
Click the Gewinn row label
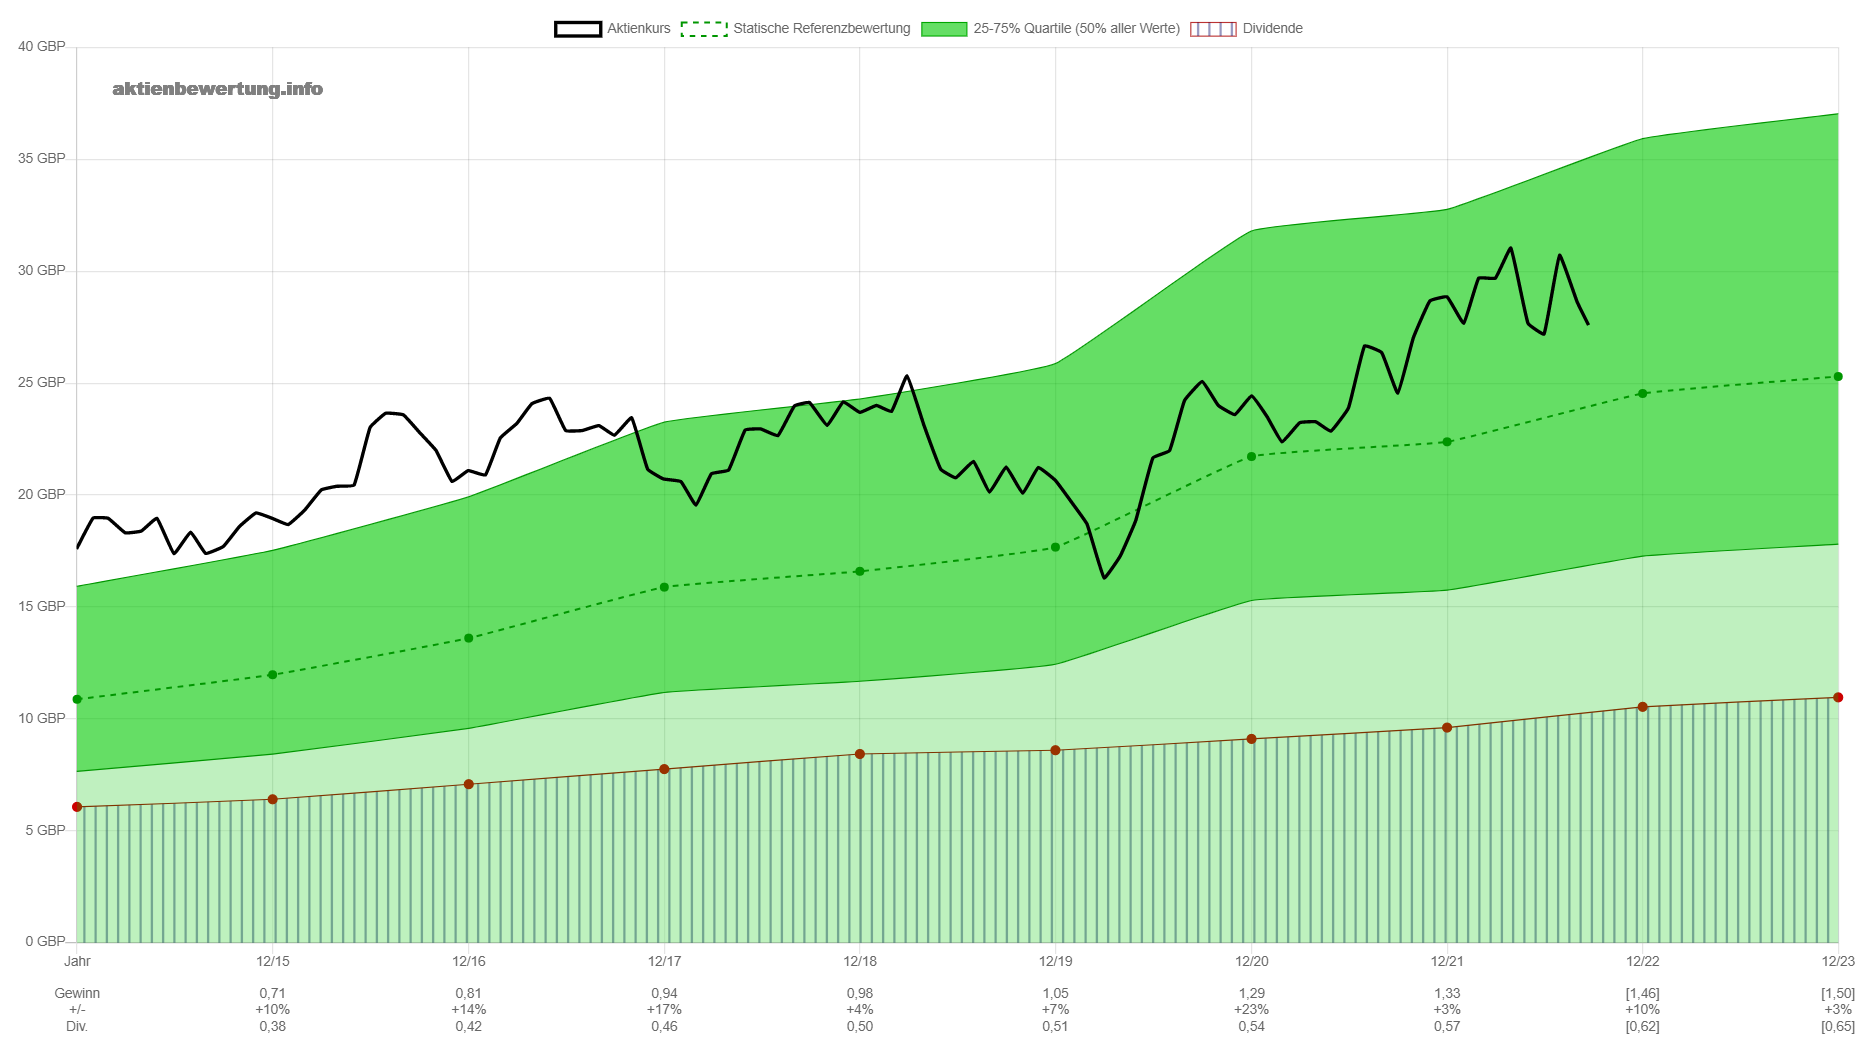click(x=77, y=993)
